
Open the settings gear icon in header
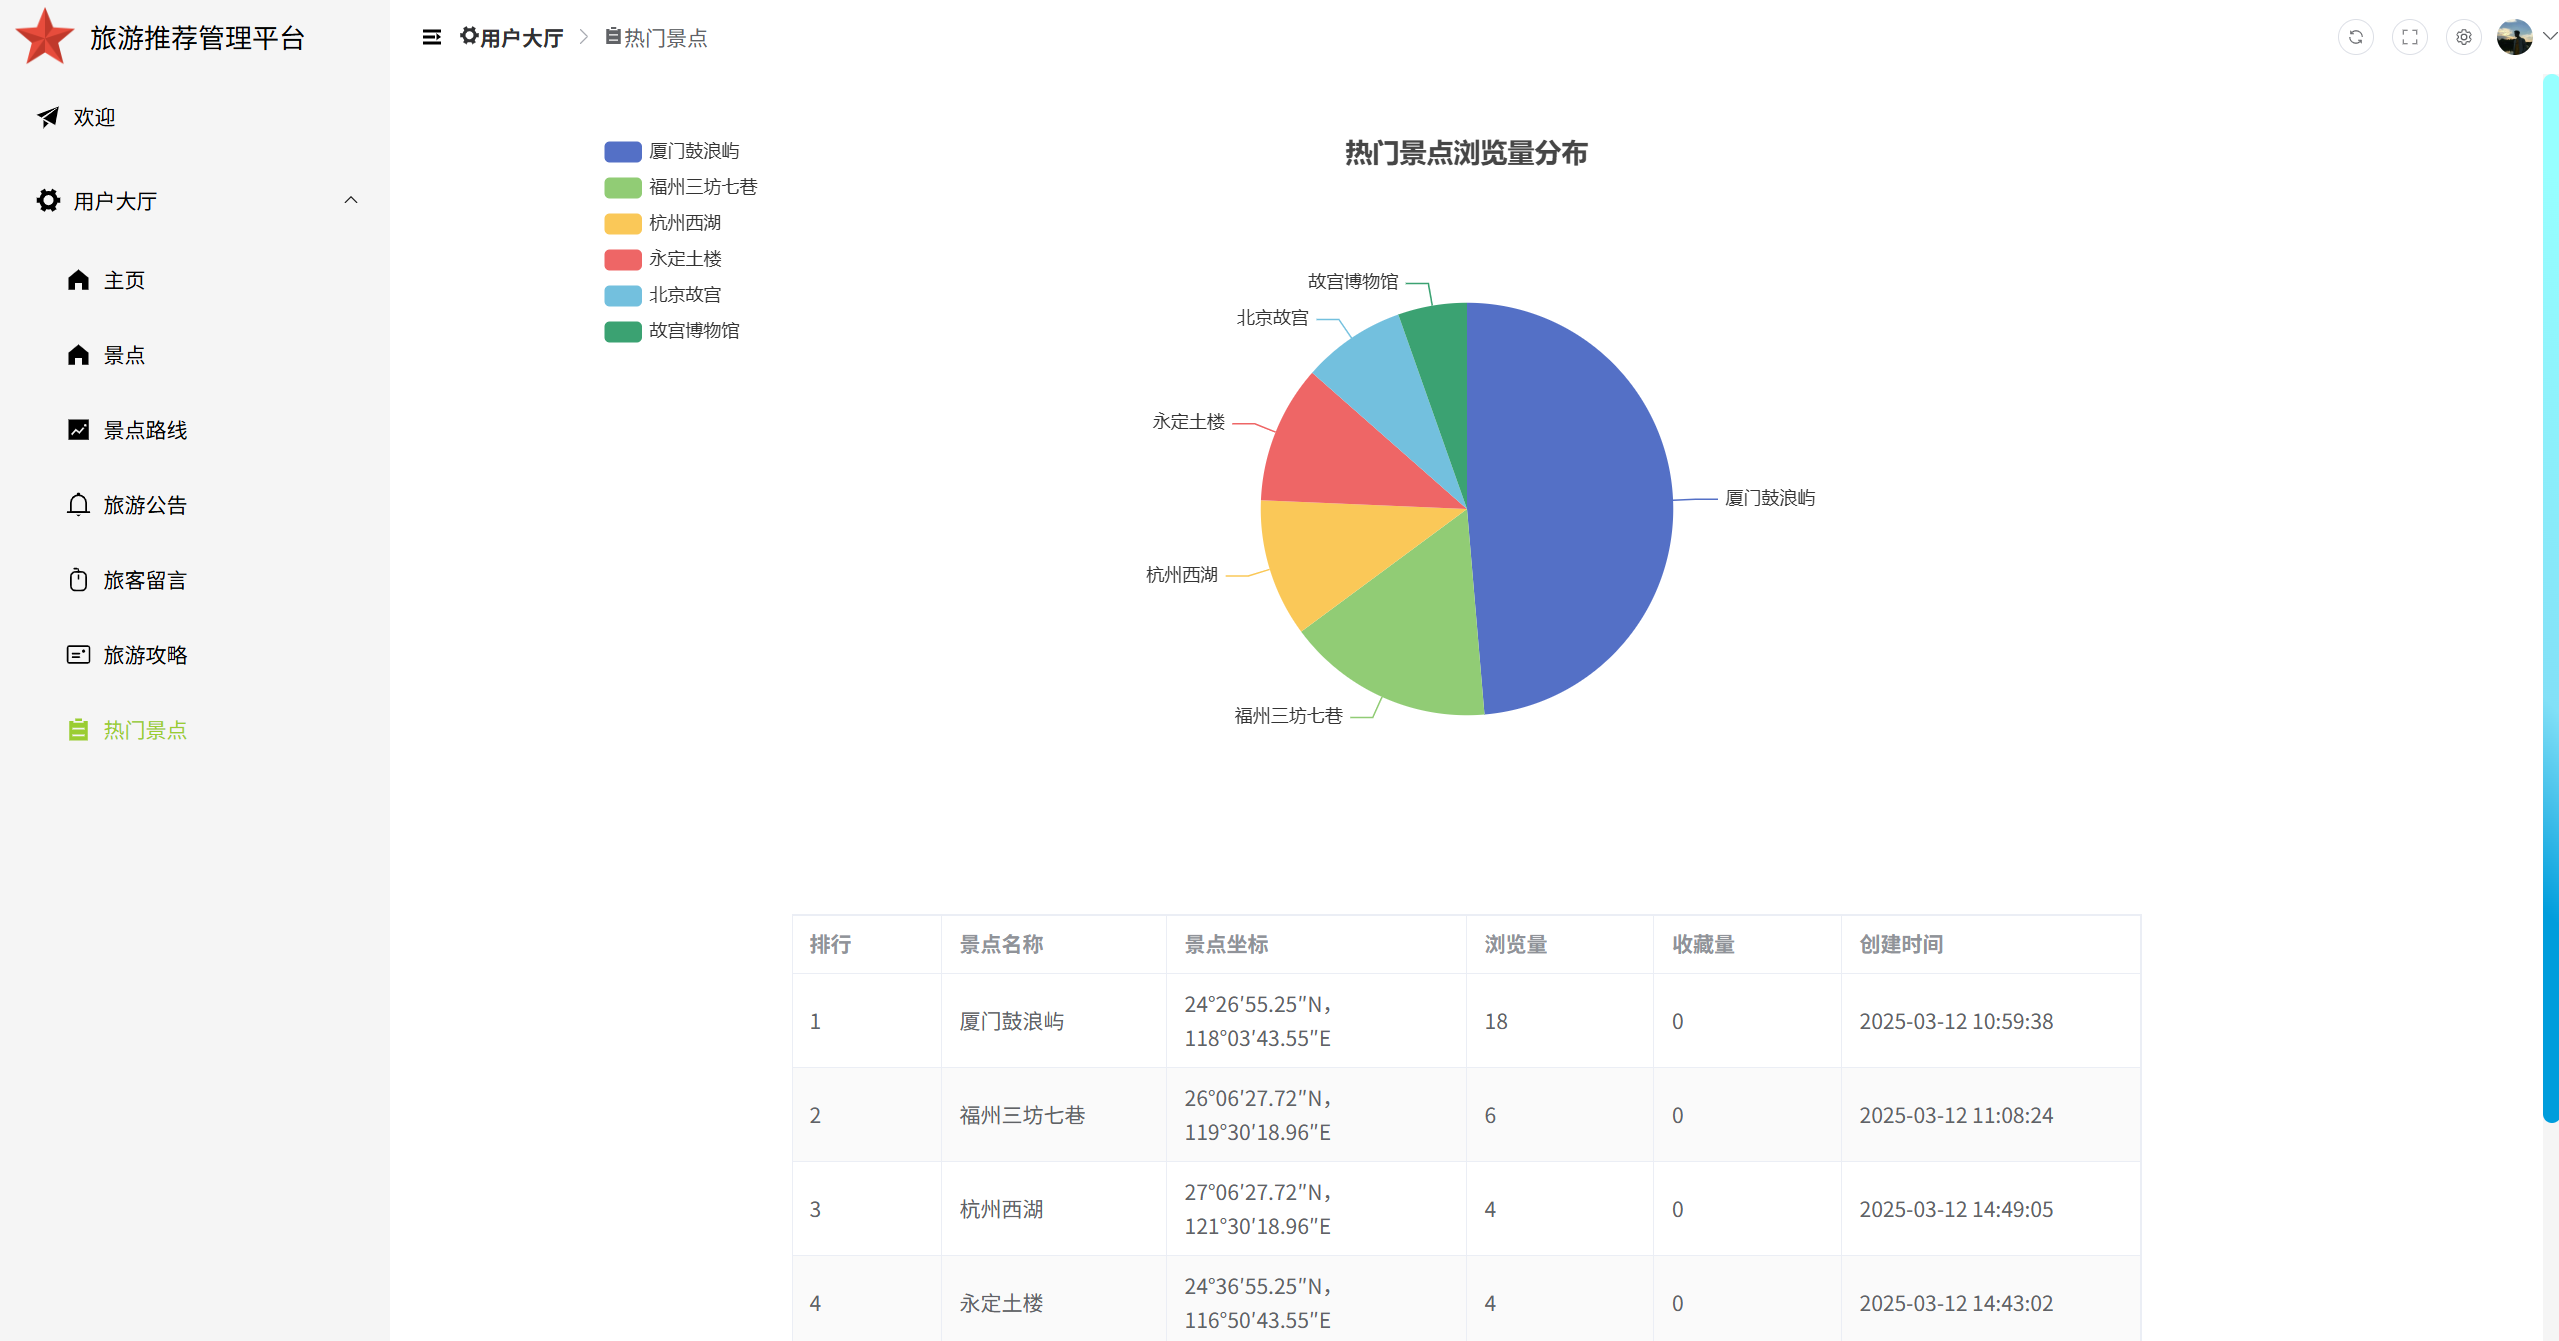[x=2463, y=38]
